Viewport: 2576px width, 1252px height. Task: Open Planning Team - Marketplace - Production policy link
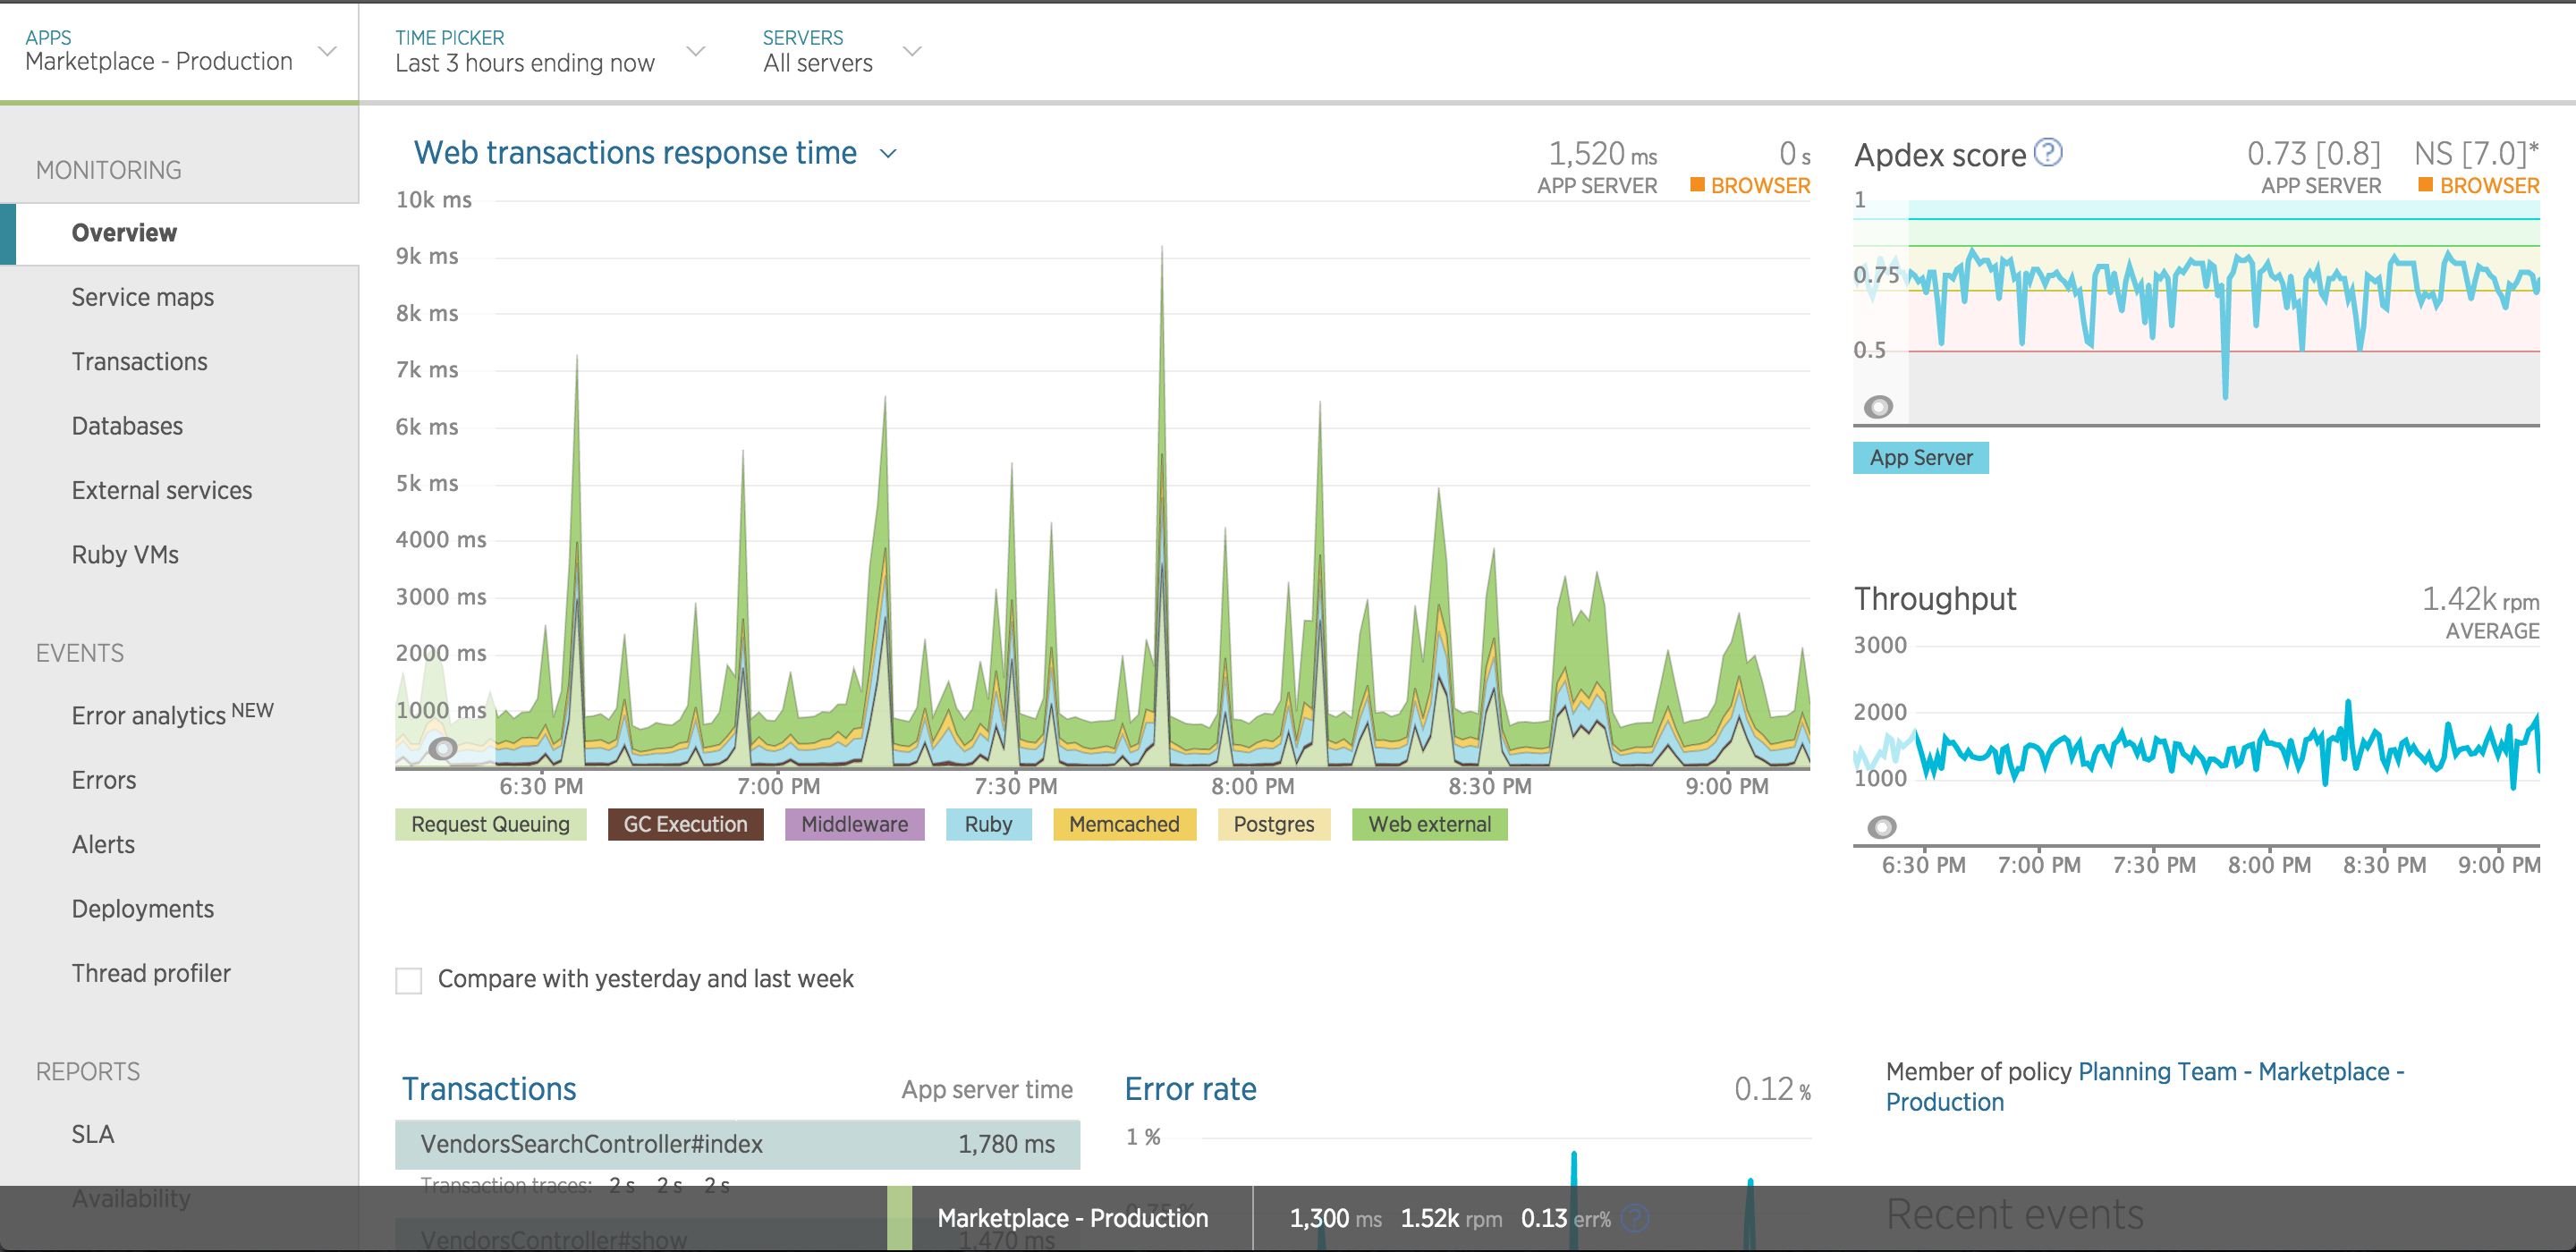coord(2144,1087)
